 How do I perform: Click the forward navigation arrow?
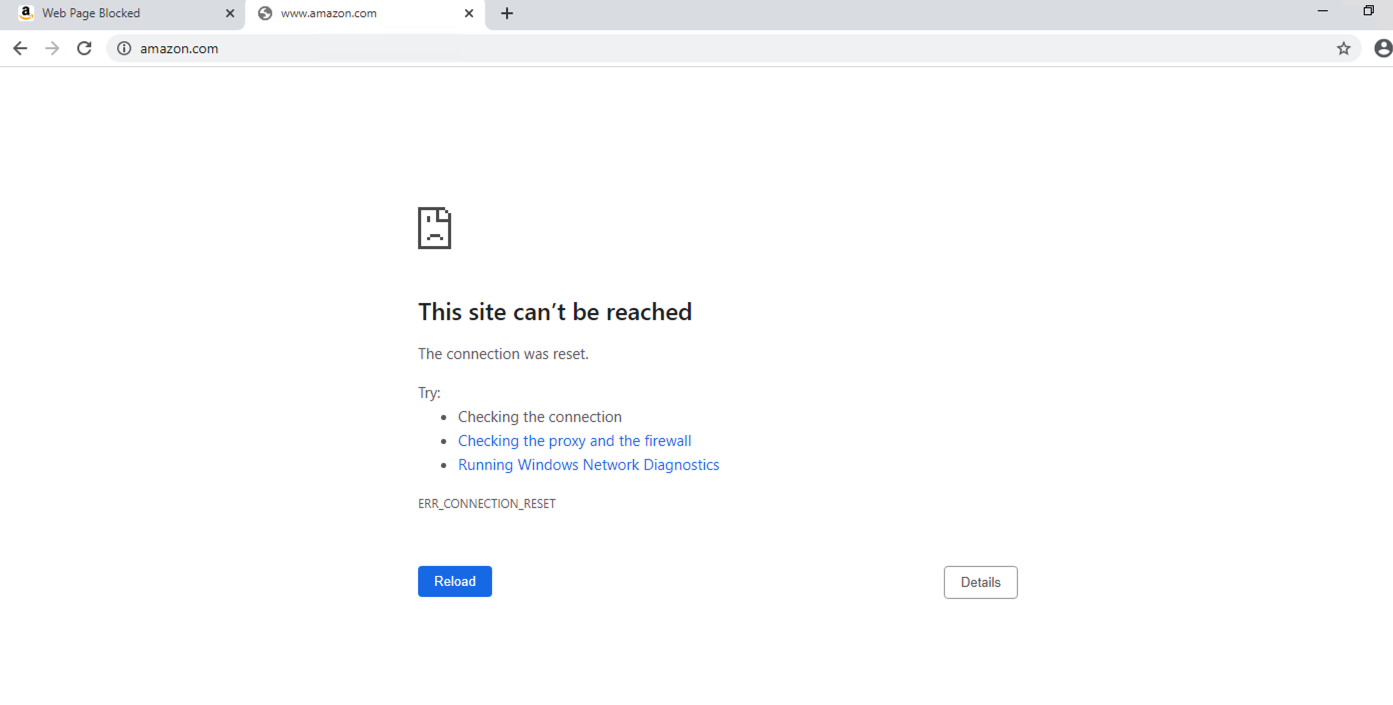[x=52, y=48]
